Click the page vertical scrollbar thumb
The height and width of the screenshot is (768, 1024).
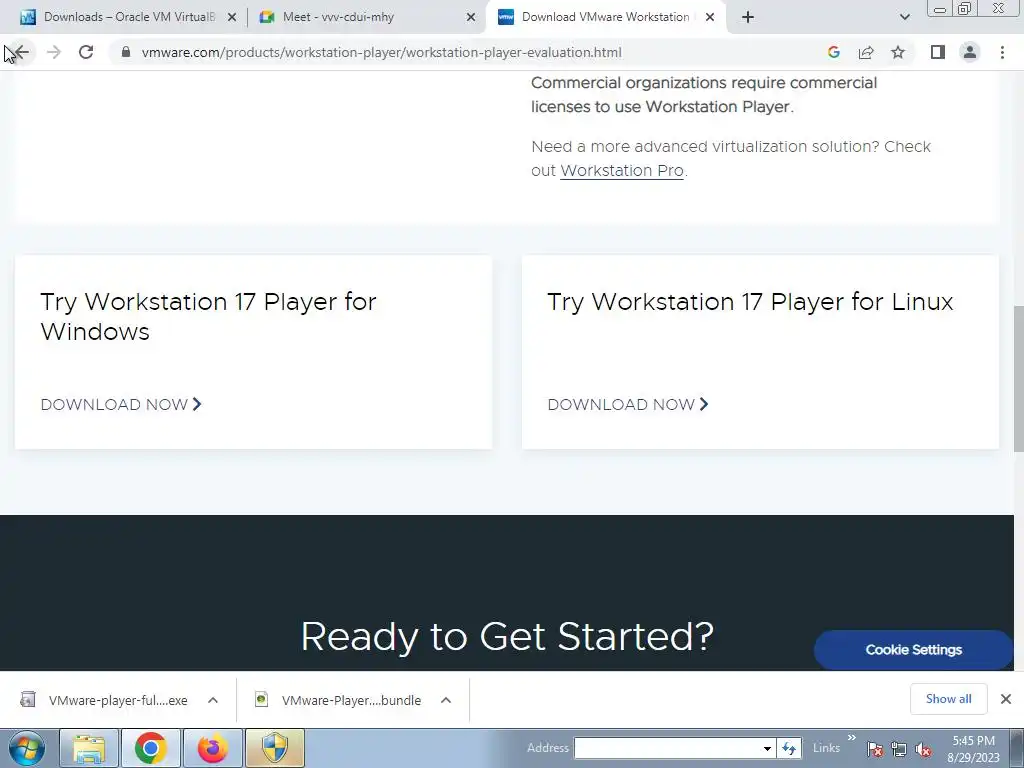(1018, 378)
